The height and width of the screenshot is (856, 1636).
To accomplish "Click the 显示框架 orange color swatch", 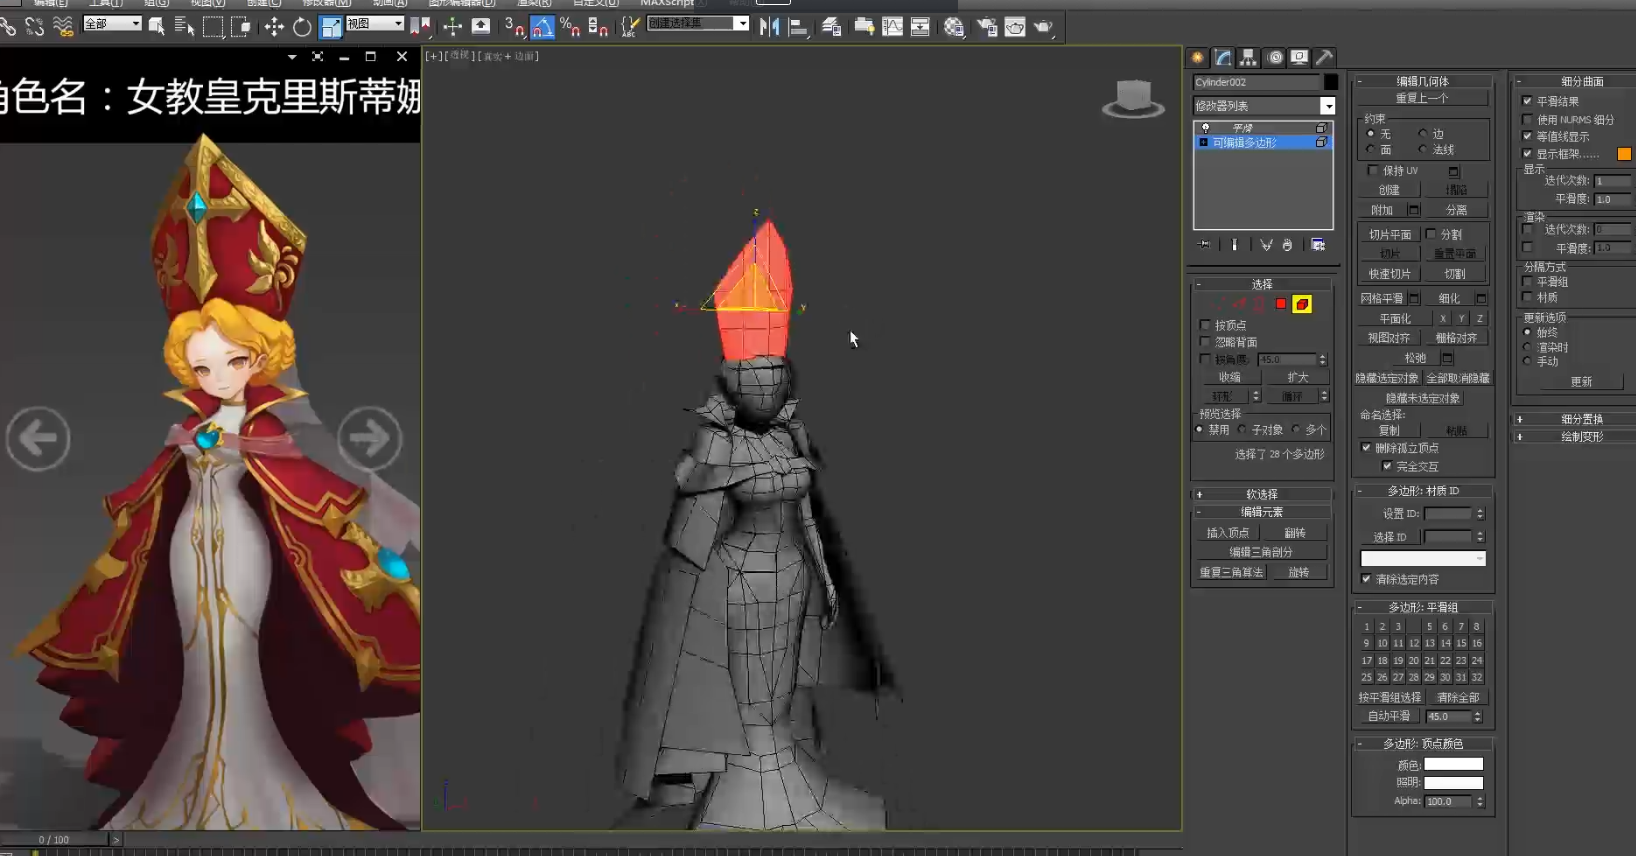I will [x=1624, y=154].
